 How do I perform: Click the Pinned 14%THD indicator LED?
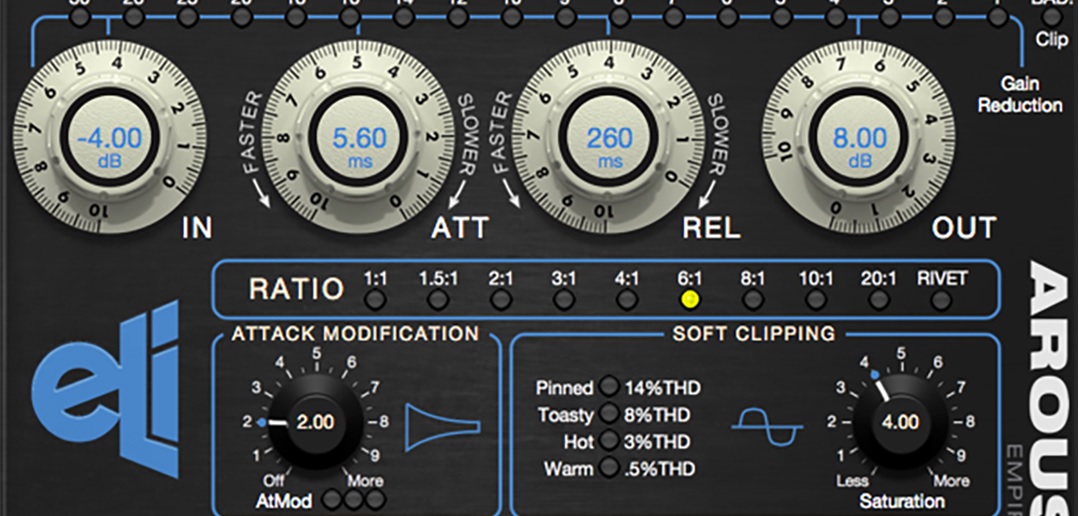click(x=609, y=386)
